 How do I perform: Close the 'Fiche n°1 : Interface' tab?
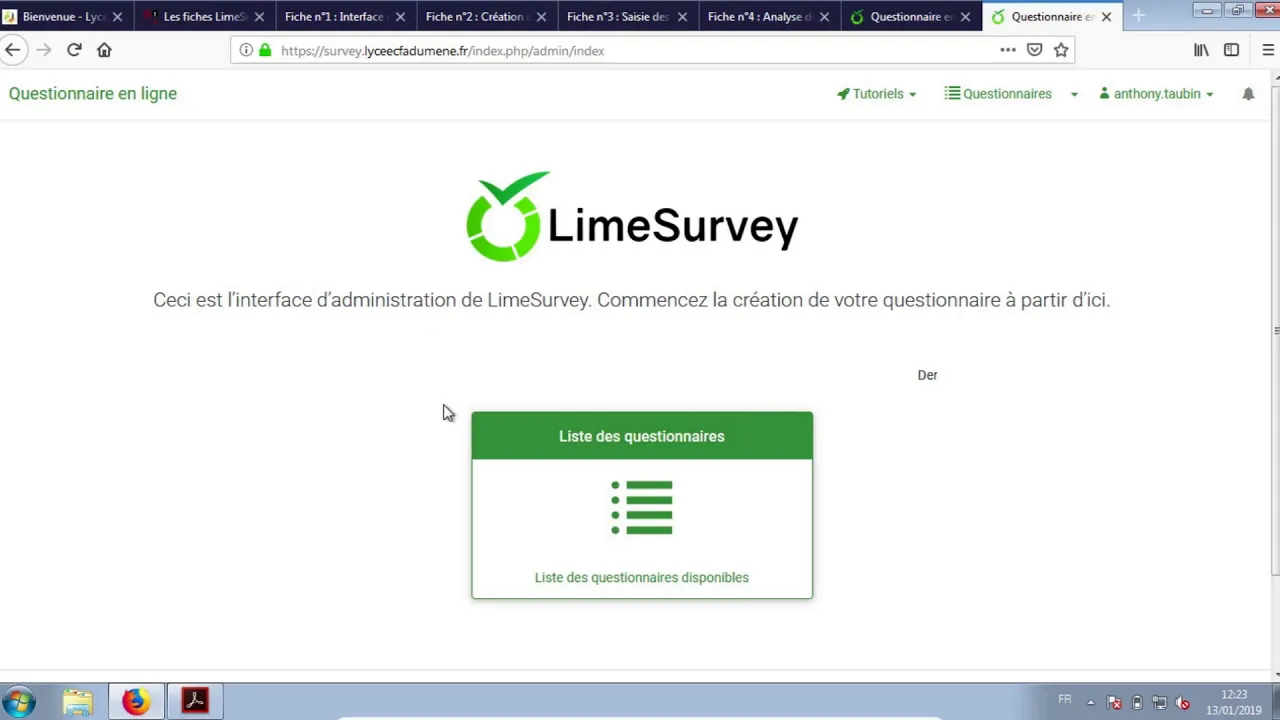[x=400, y=17]
